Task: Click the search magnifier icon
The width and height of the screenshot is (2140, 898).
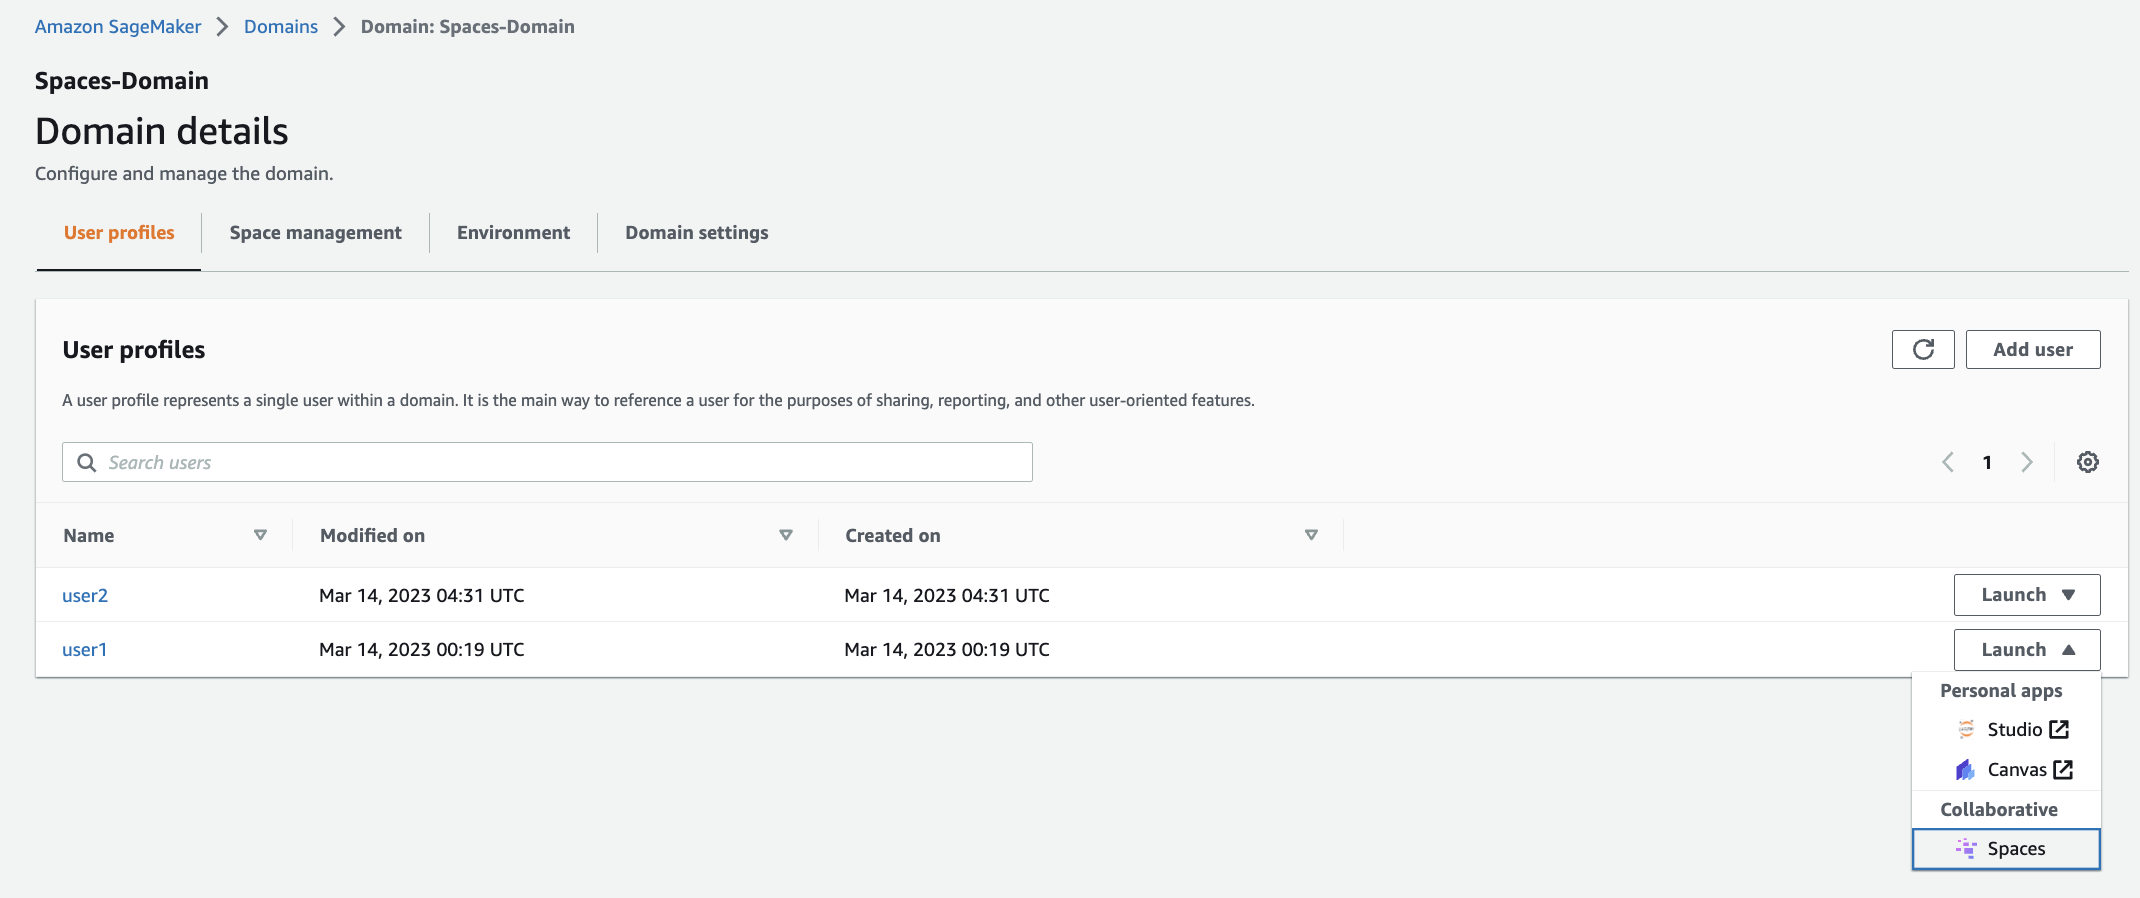Action: tap(87, 462)
